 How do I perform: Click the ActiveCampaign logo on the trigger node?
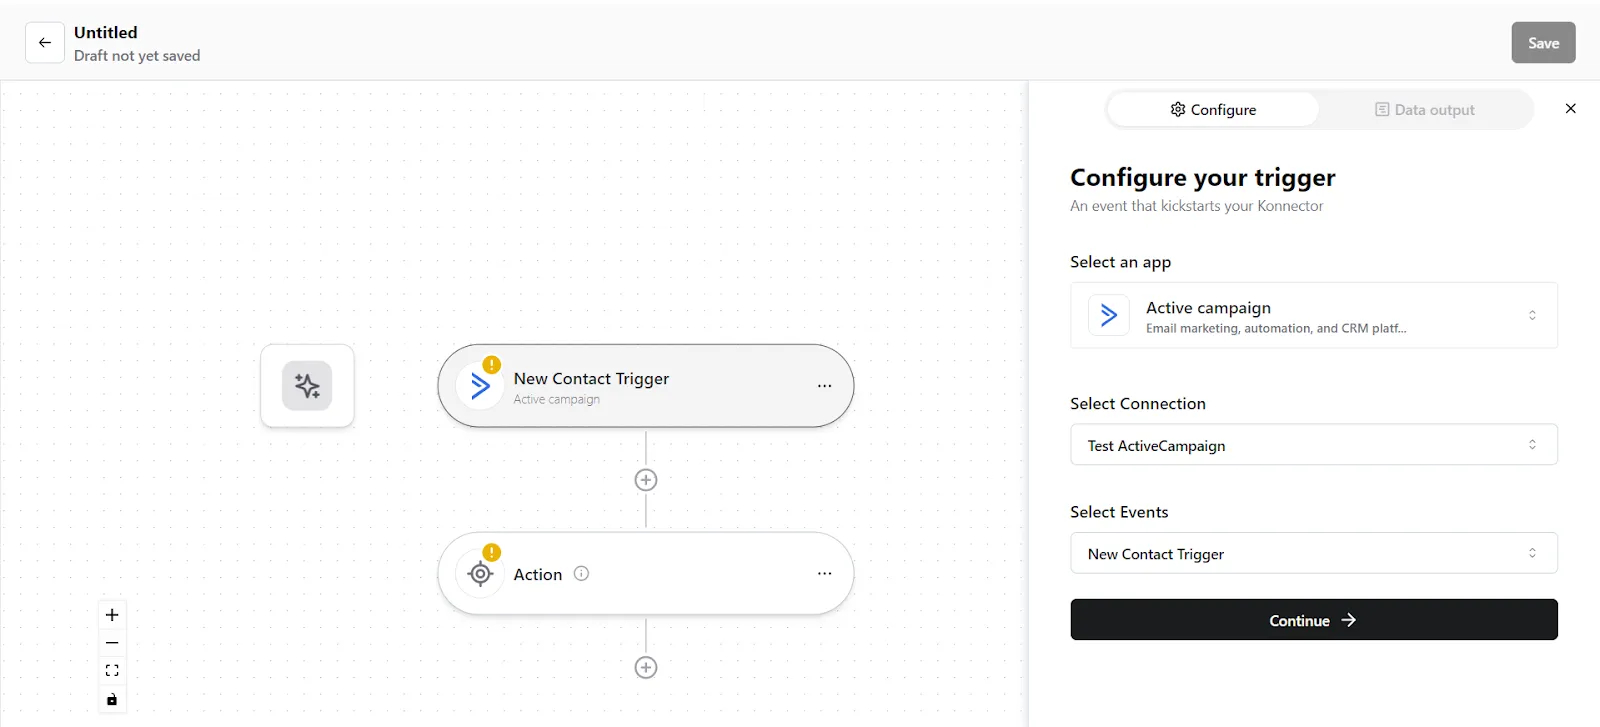[x=480, y=386]
